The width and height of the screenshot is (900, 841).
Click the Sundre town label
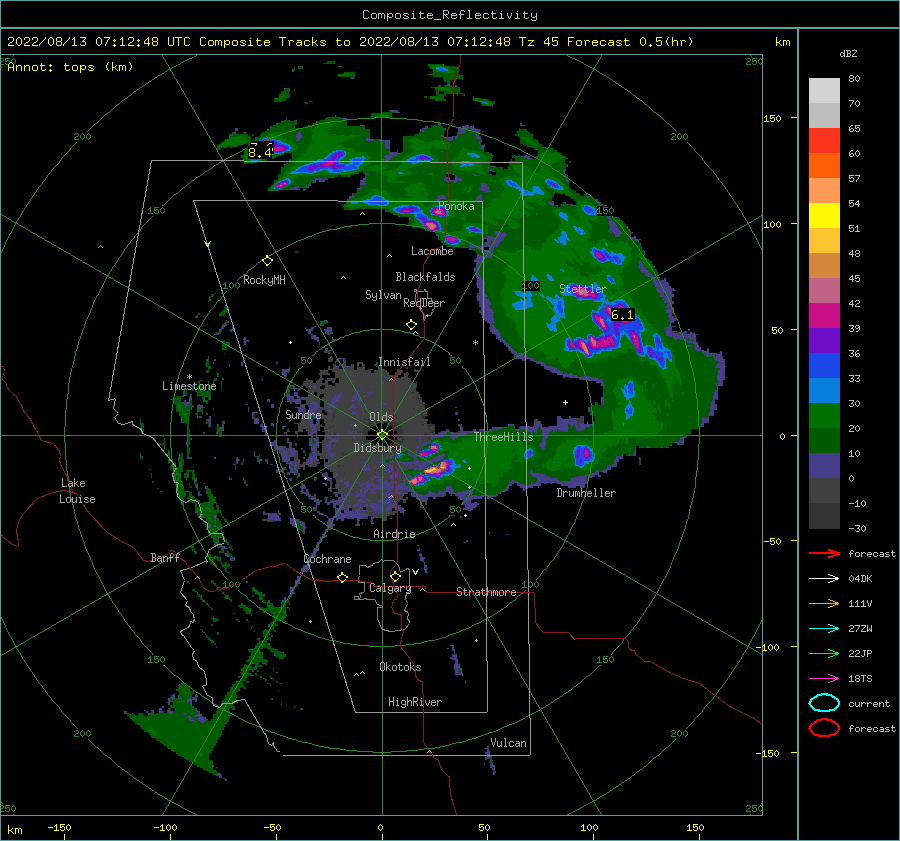point(303,414)
